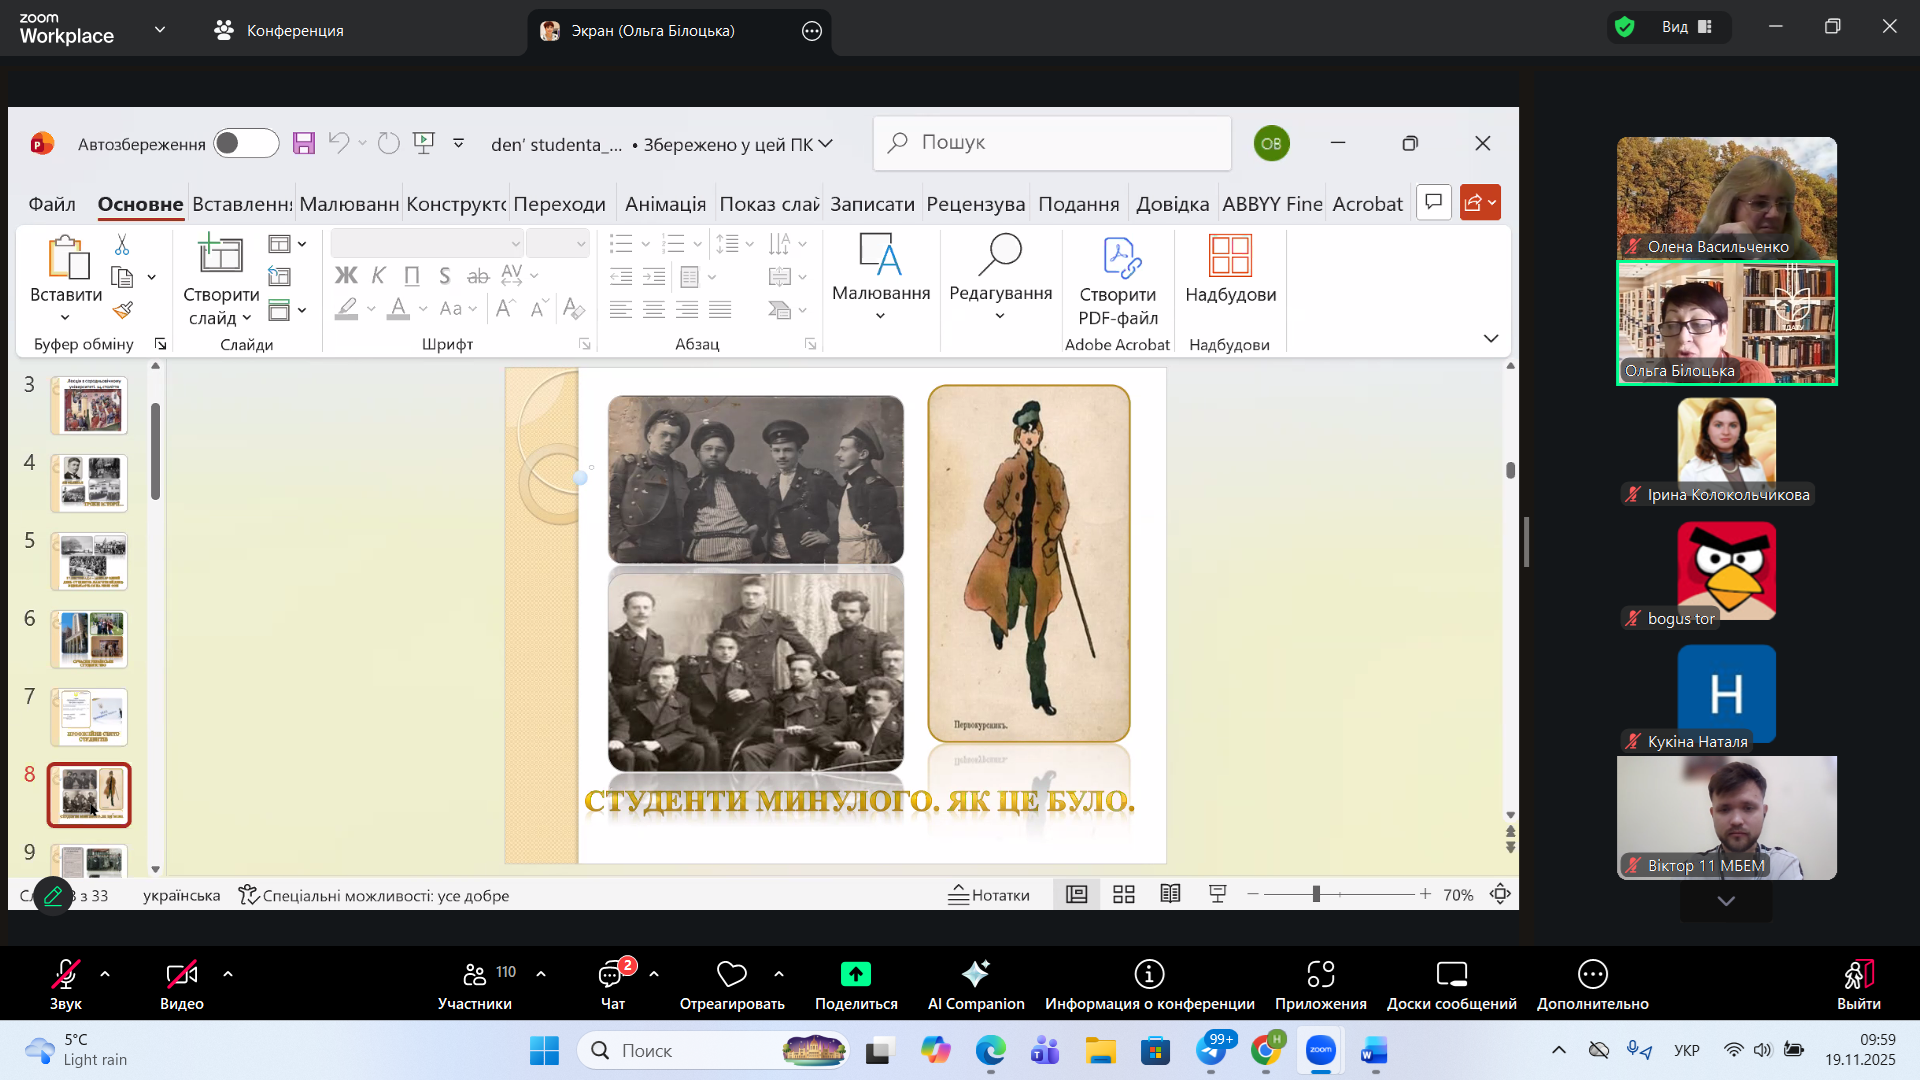This screenshot has width=1920, height=1080.
Task: Unmute microphone with Звук button
Action: point(66,984)
